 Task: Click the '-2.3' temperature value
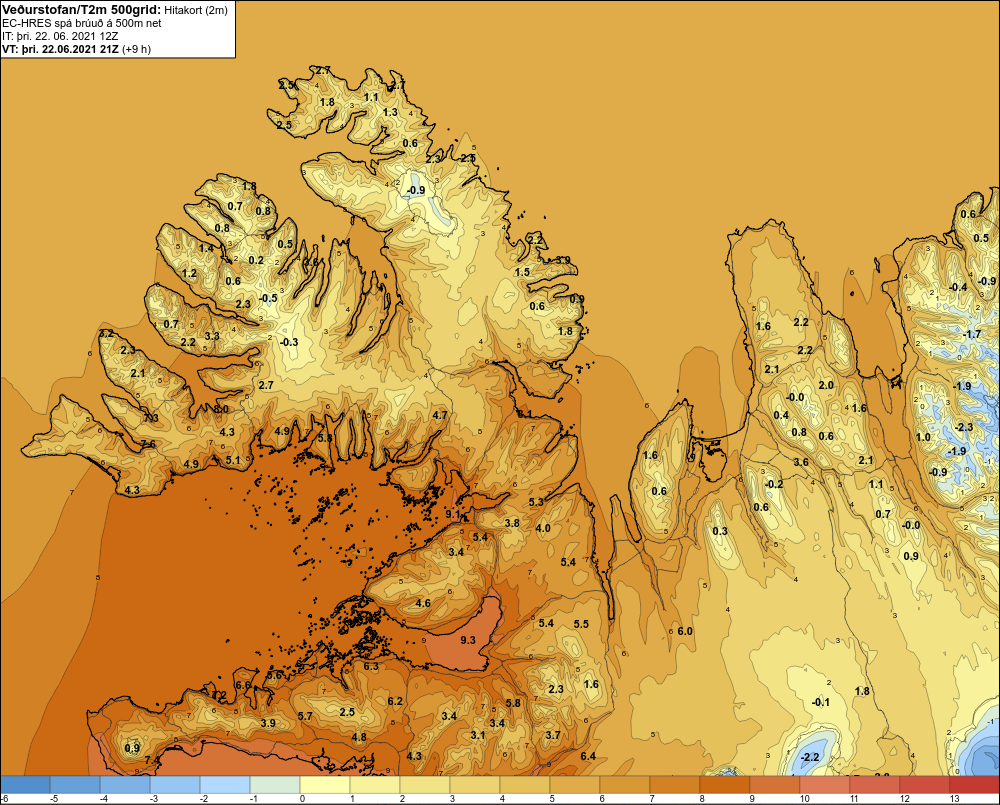tap(963, 427)
